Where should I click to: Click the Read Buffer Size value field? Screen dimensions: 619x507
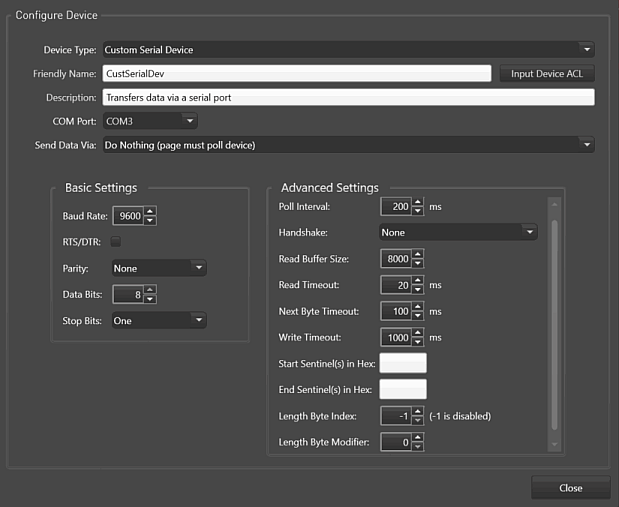pyautogui.click(x=396, y=259)
